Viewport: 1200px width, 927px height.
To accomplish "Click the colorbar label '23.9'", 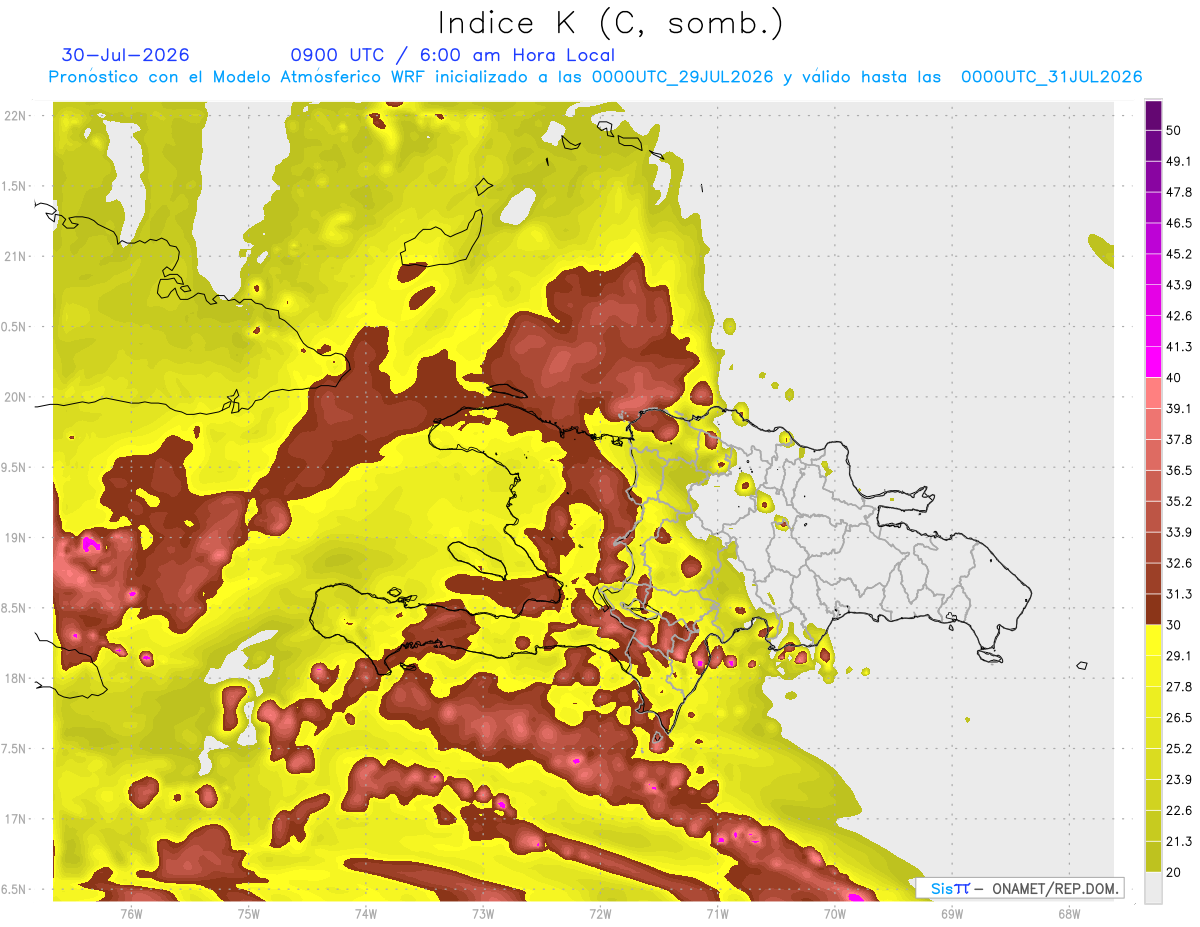I will (1179, 780).
